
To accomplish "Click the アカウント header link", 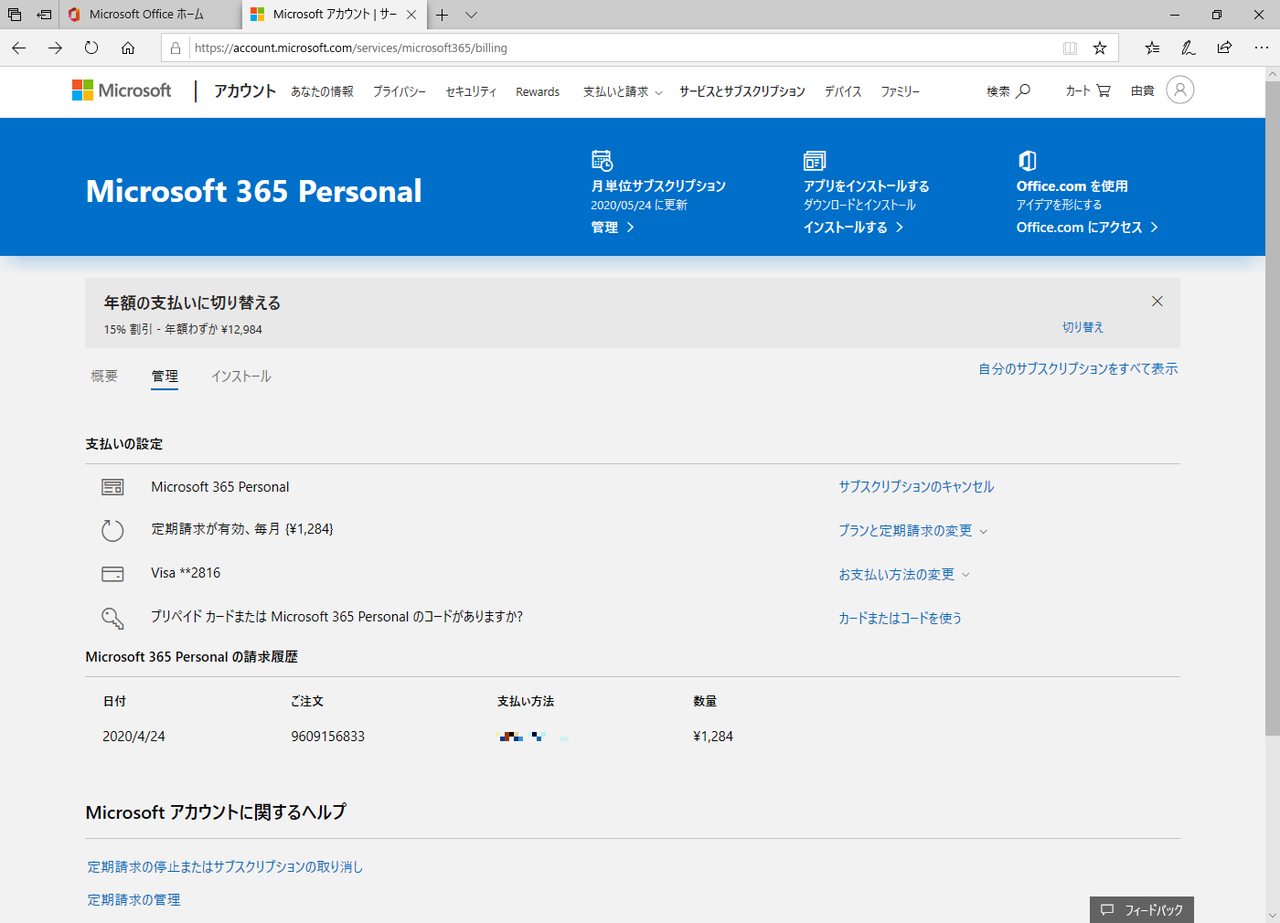I will (245, 91).
